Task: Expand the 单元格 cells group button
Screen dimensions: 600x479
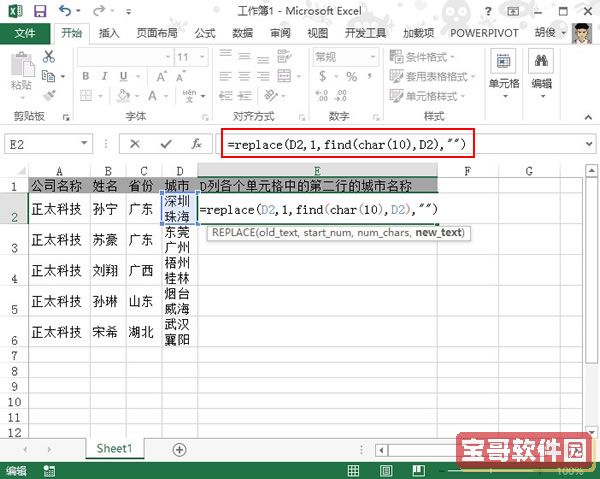Action: click(x=504, y=73)
